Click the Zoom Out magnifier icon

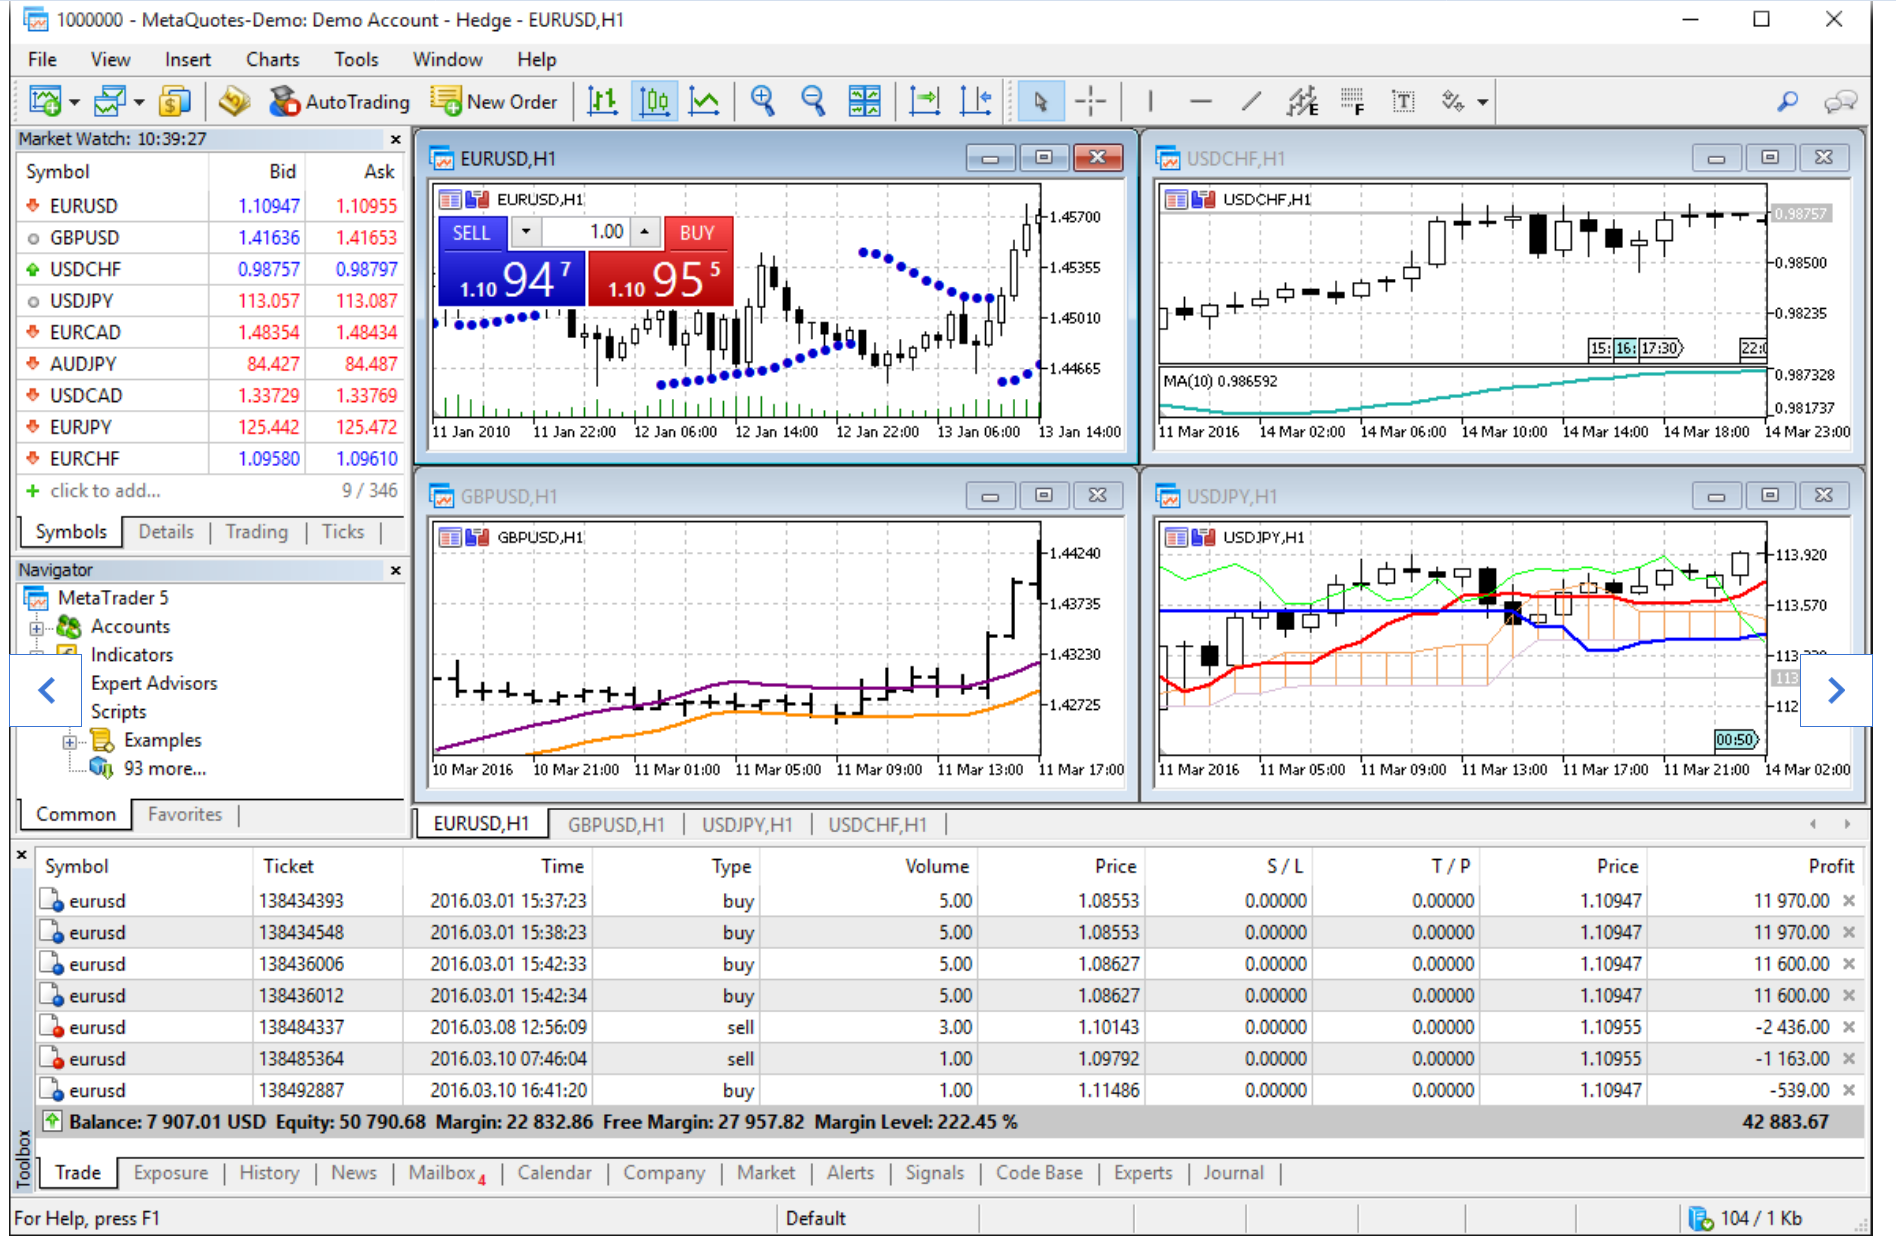pos(813,101)
